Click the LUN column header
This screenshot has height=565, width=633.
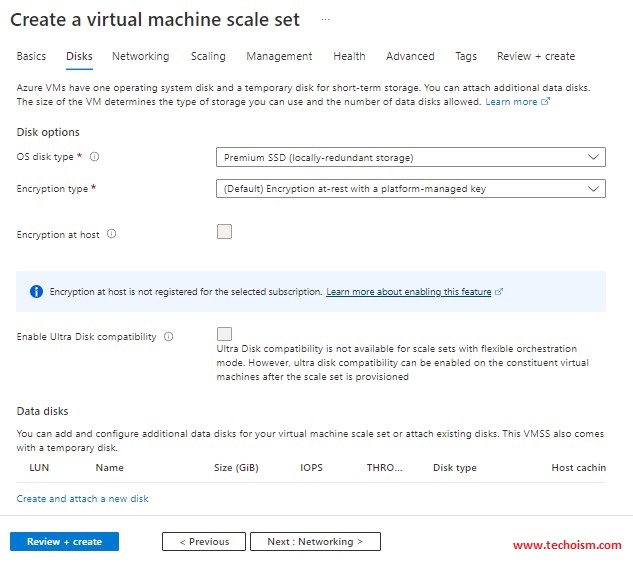(39, 467)
